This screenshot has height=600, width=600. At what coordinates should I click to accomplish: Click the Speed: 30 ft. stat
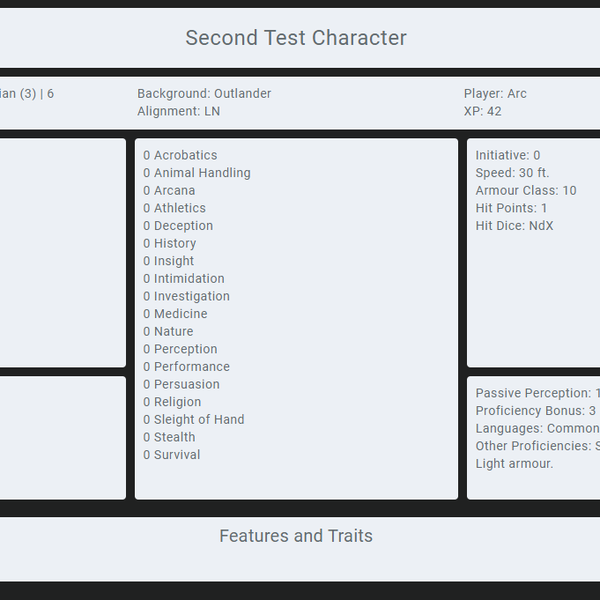coord(512,173)
